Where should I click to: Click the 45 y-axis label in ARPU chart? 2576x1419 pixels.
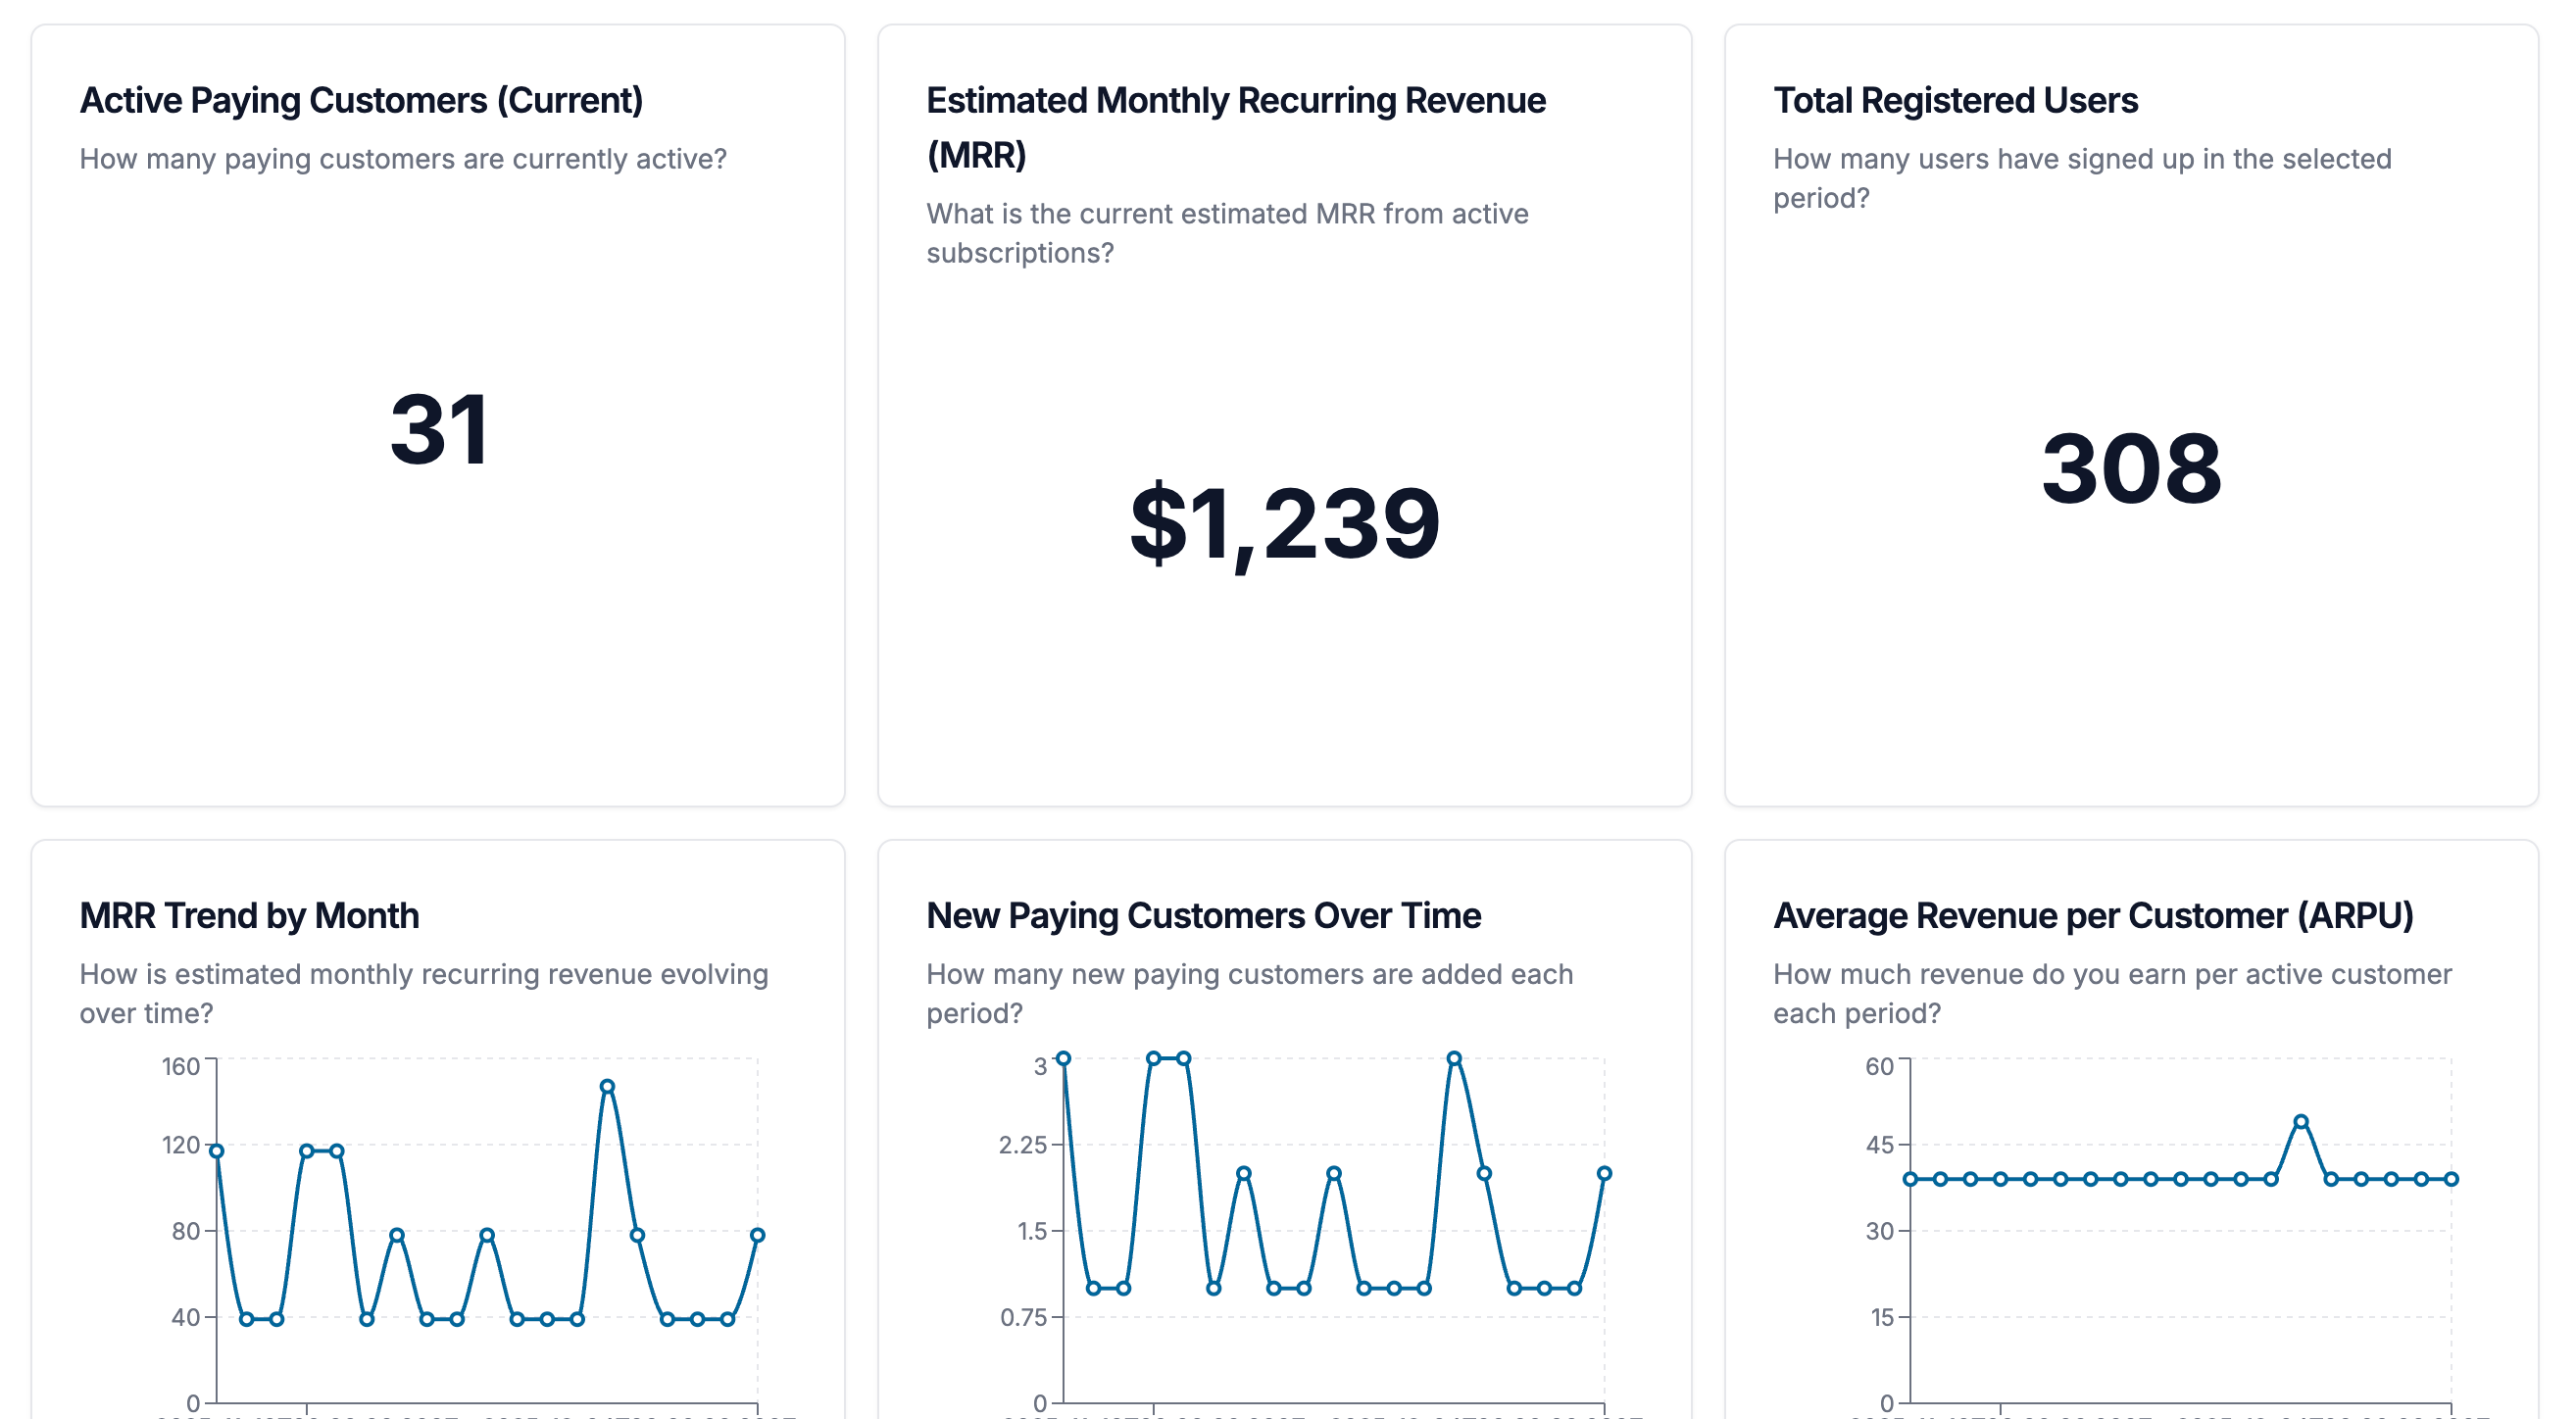(x=1879, y=1145)
